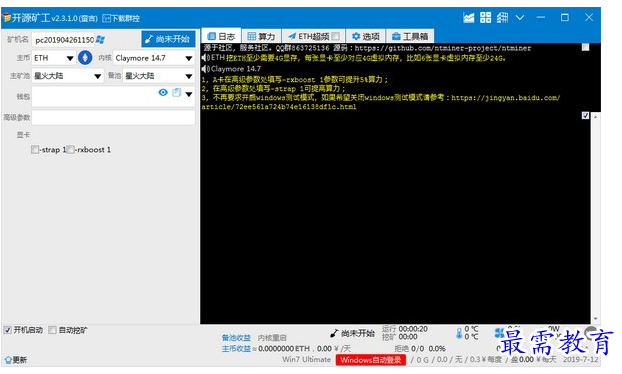Click the speaker icon beside ETH message
The height and width of the screenshot is (374, 622).
(x=205, y=58)
